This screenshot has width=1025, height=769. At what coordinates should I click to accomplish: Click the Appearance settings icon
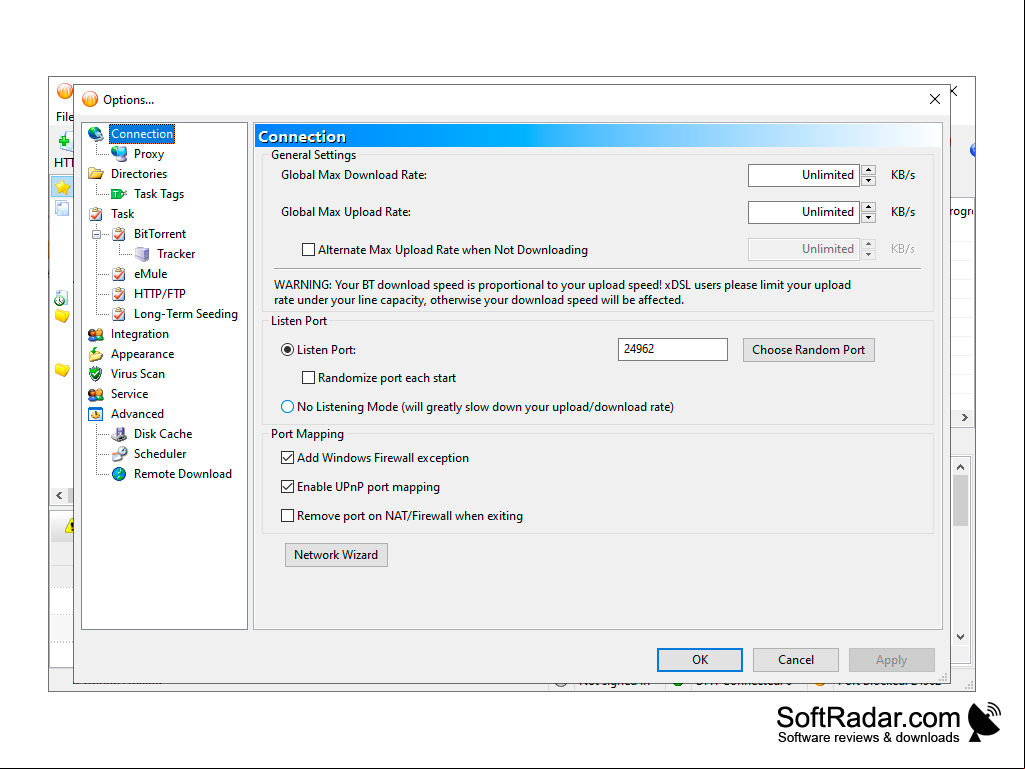point(95,354)
